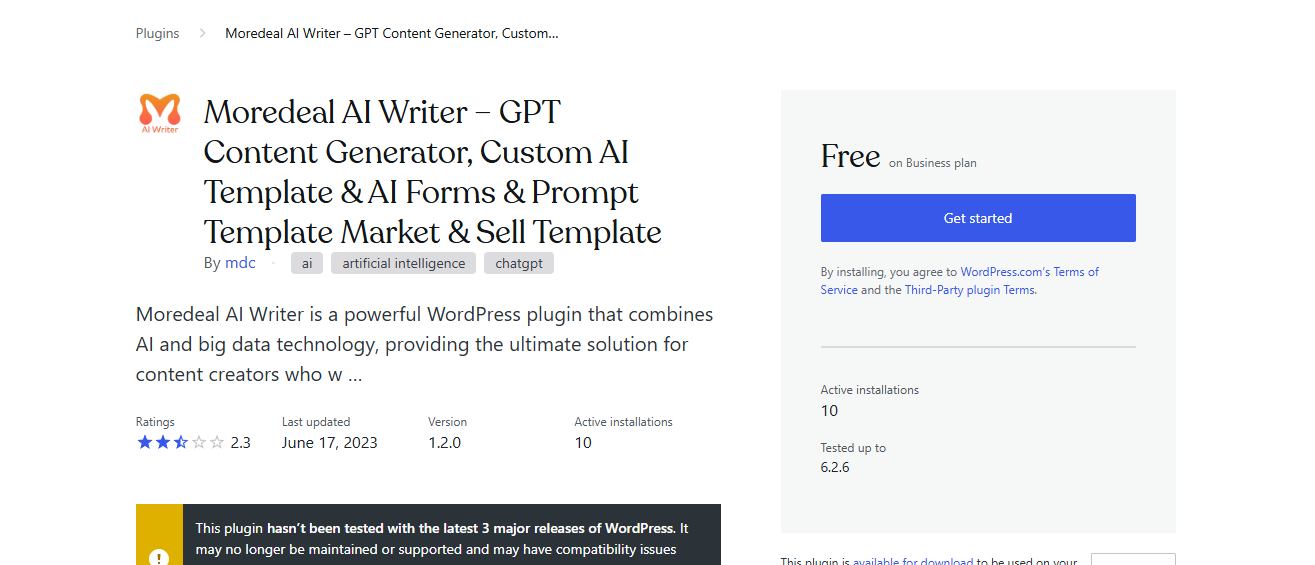The image size is (1315, 565).
Task: Open the author mdc link
Action: [x=240, y=263]
